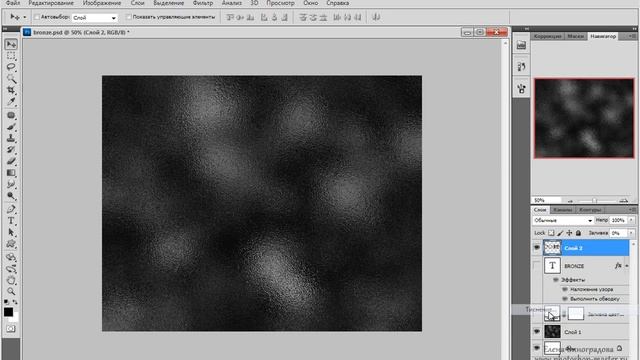Toggle lock all padlock icon
The height and width of the screenshot is (360, 640).
(578, 233)
